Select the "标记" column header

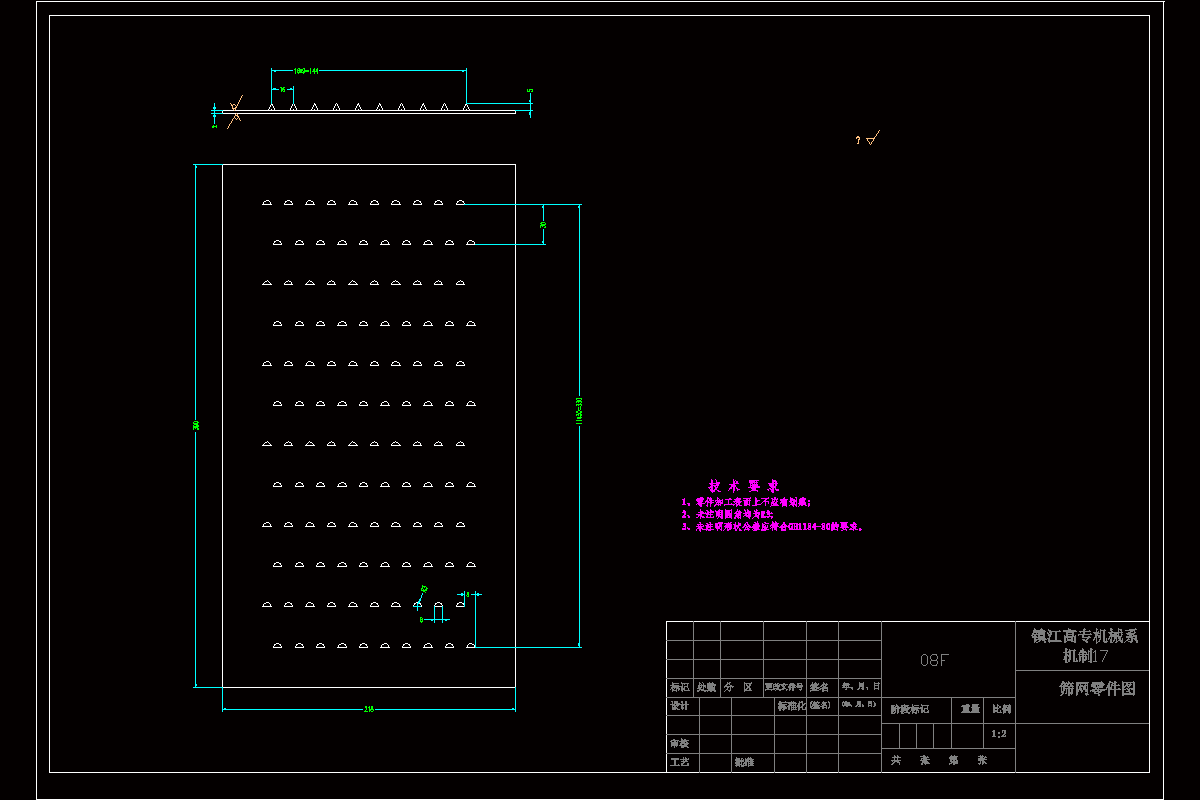pyautogui.click(x=679, y=687)
